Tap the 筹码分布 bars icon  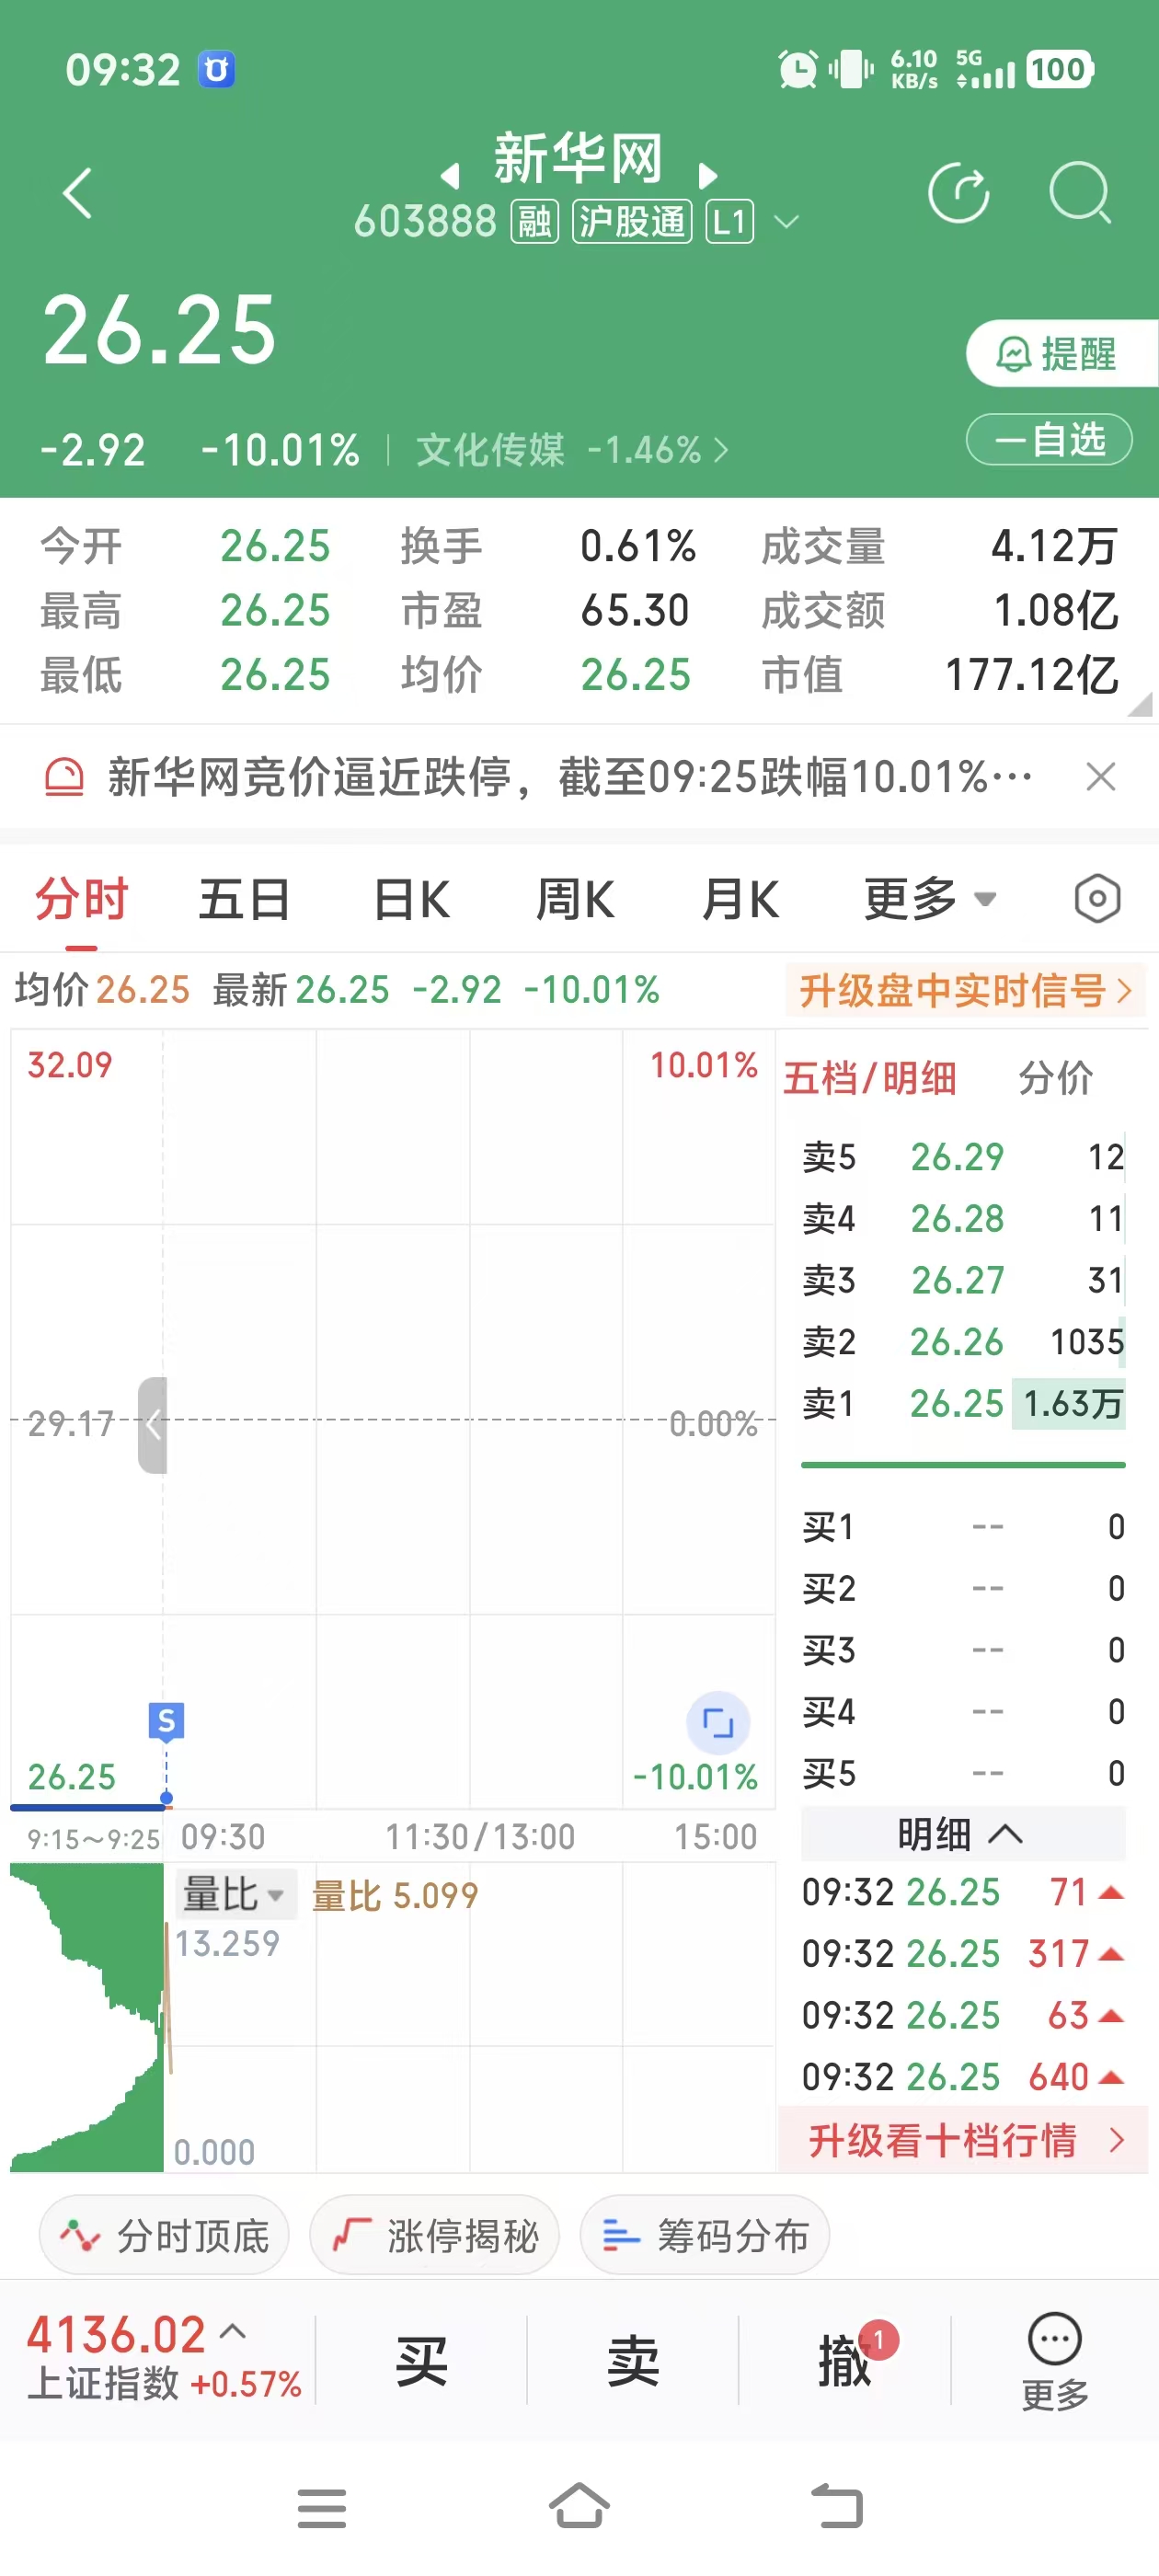(x=621, y=2235)
